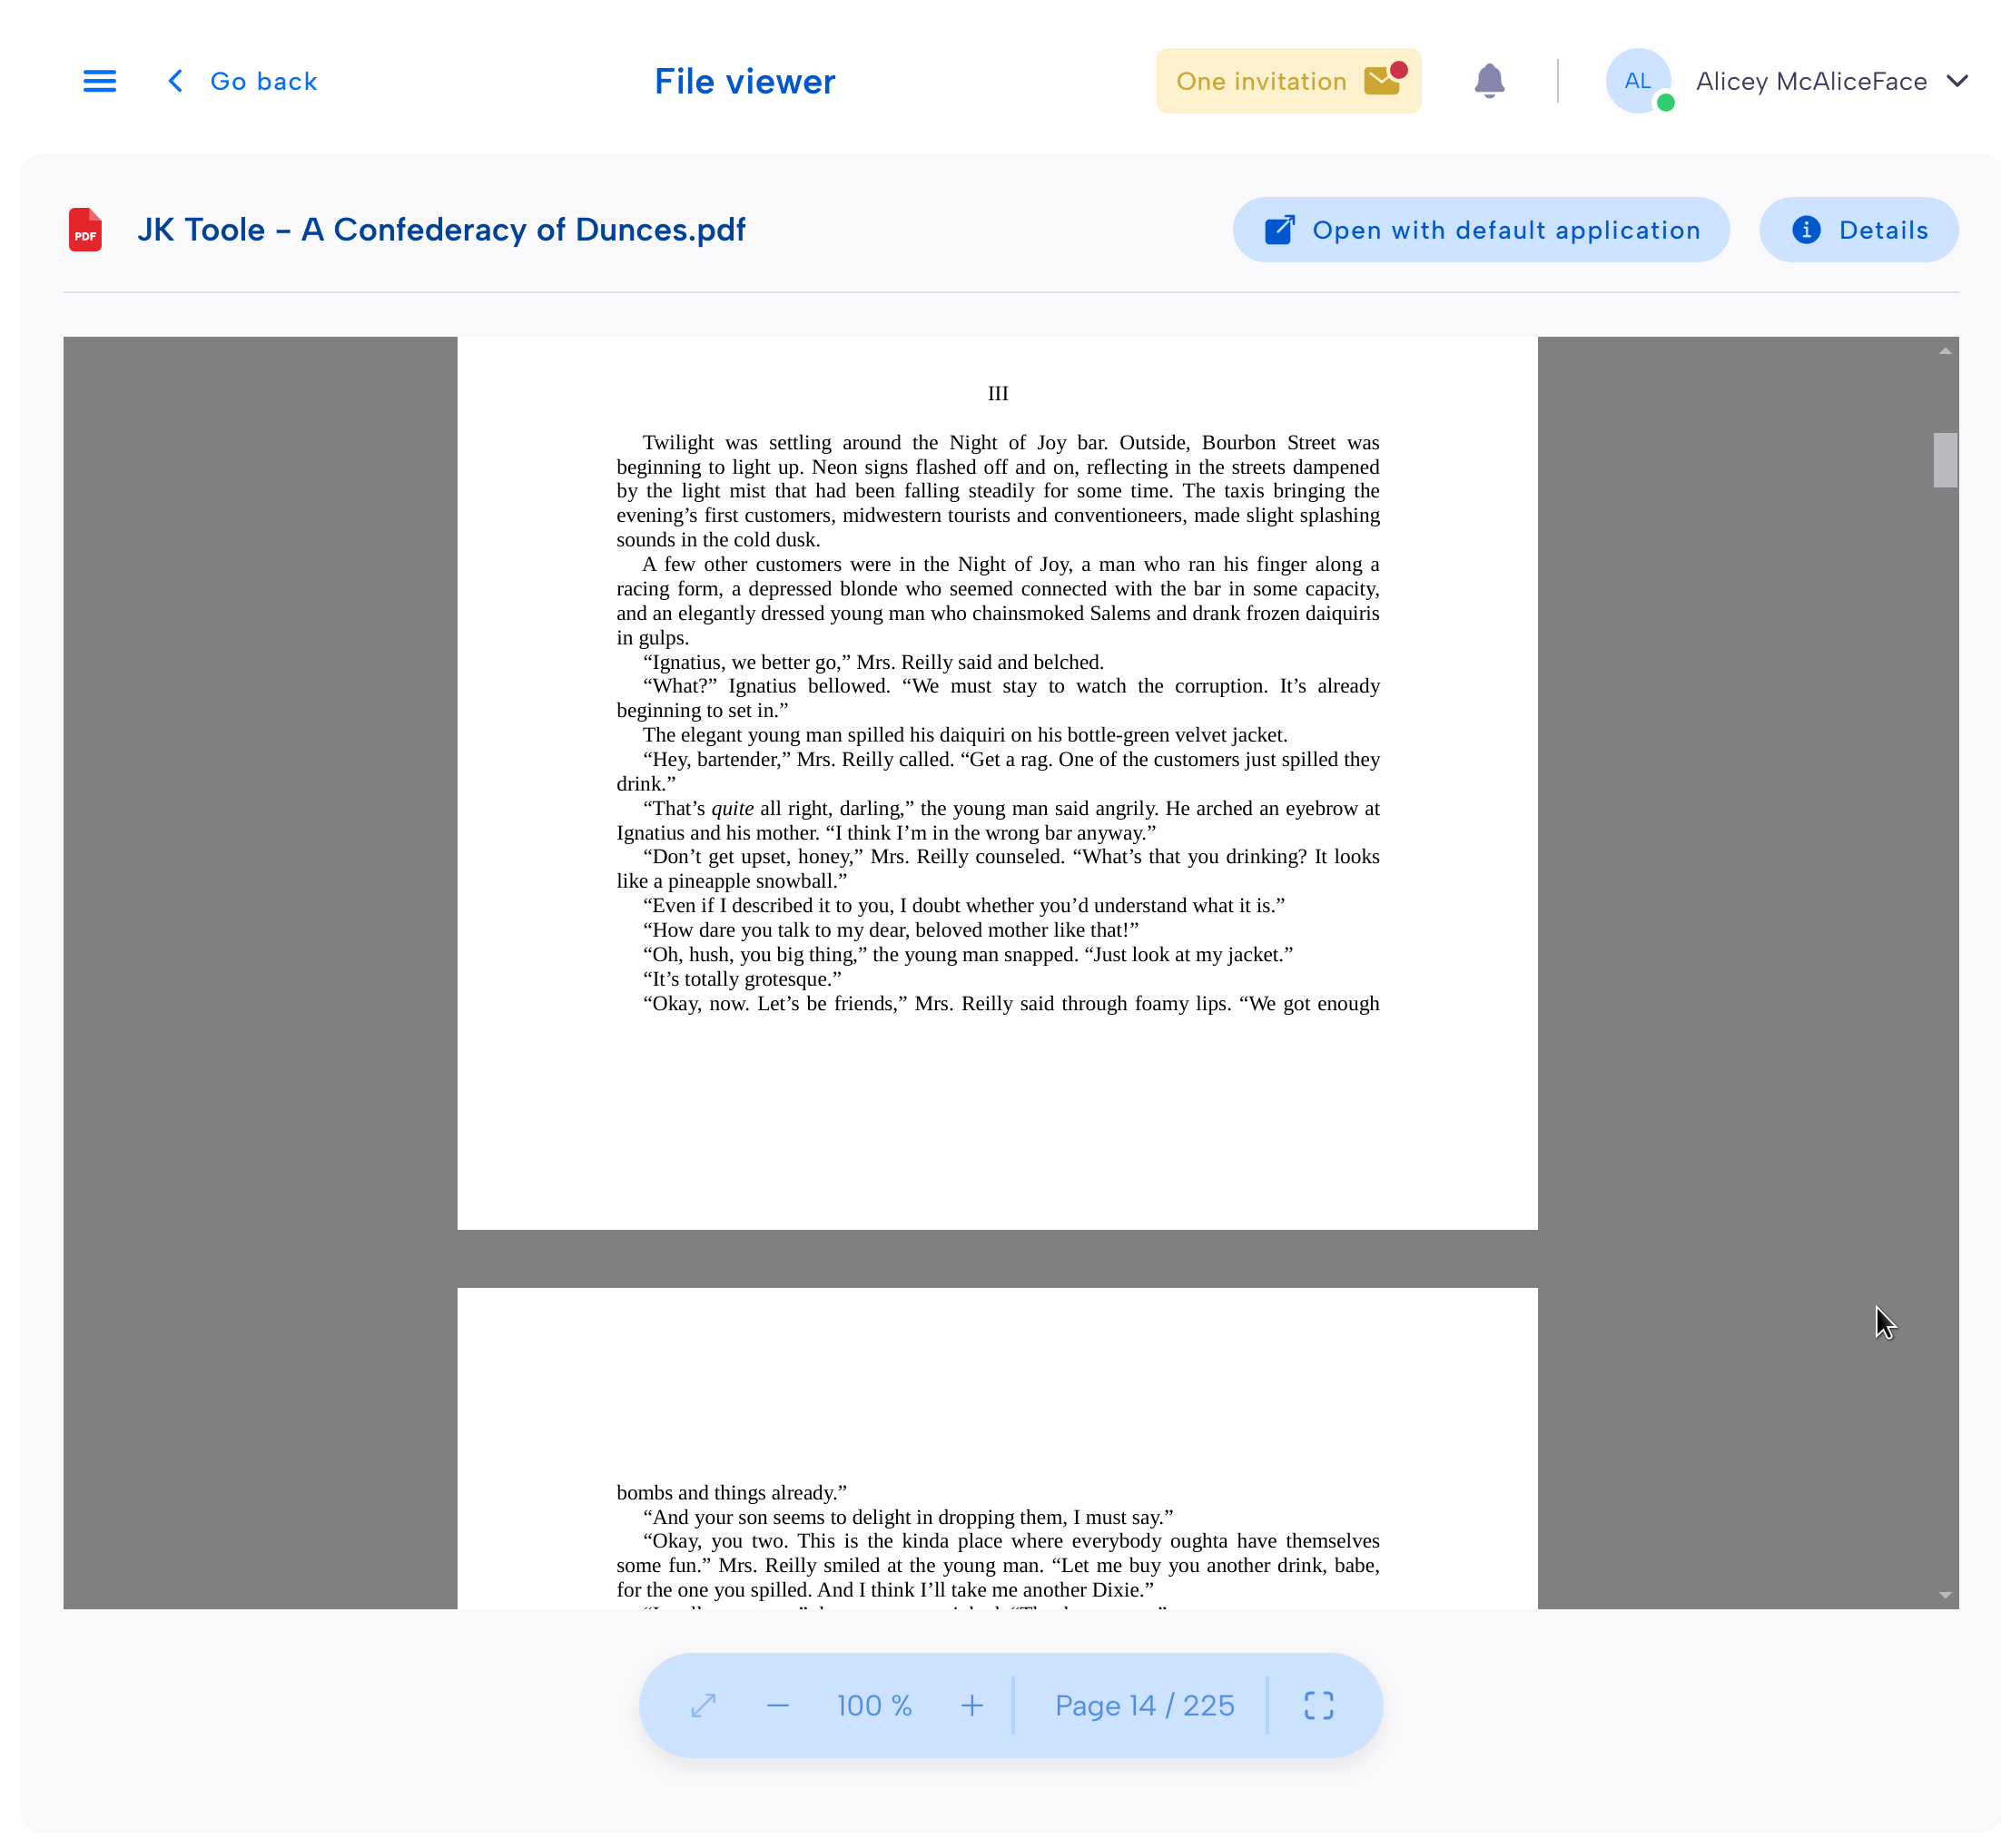
Task: Click the fit-to-width diagonal arrow icon
Action: tap(703, 1705)
